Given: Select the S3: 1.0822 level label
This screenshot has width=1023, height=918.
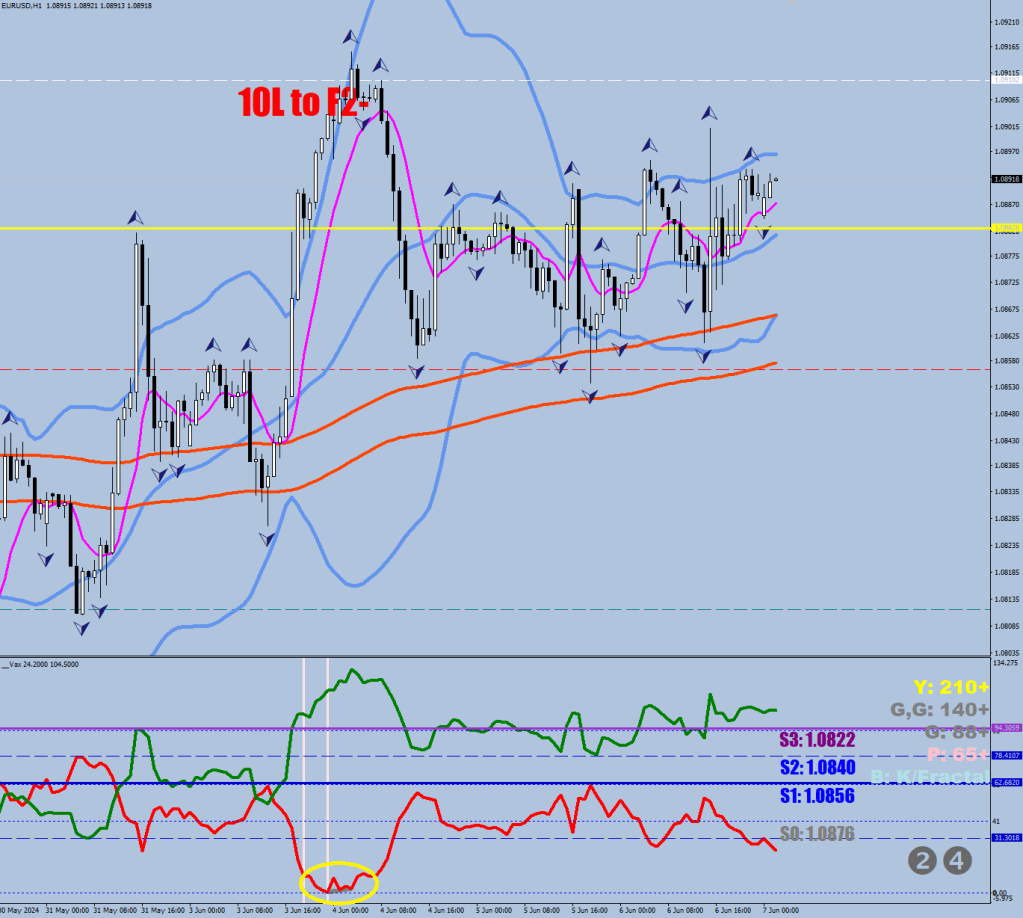Looking at the screenshot, I should (817, 740).
